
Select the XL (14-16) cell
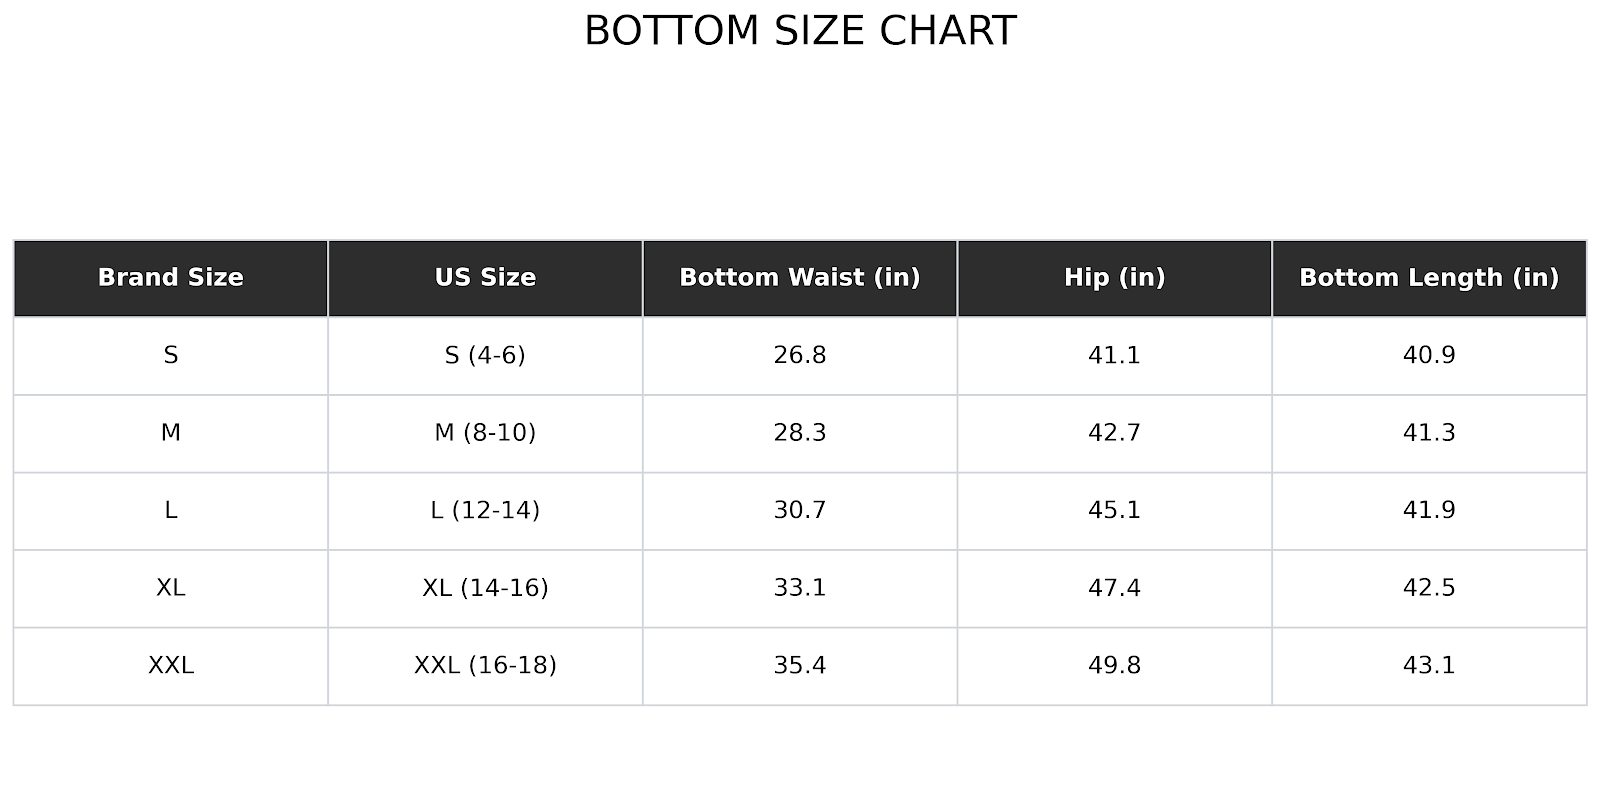(485, 588)
